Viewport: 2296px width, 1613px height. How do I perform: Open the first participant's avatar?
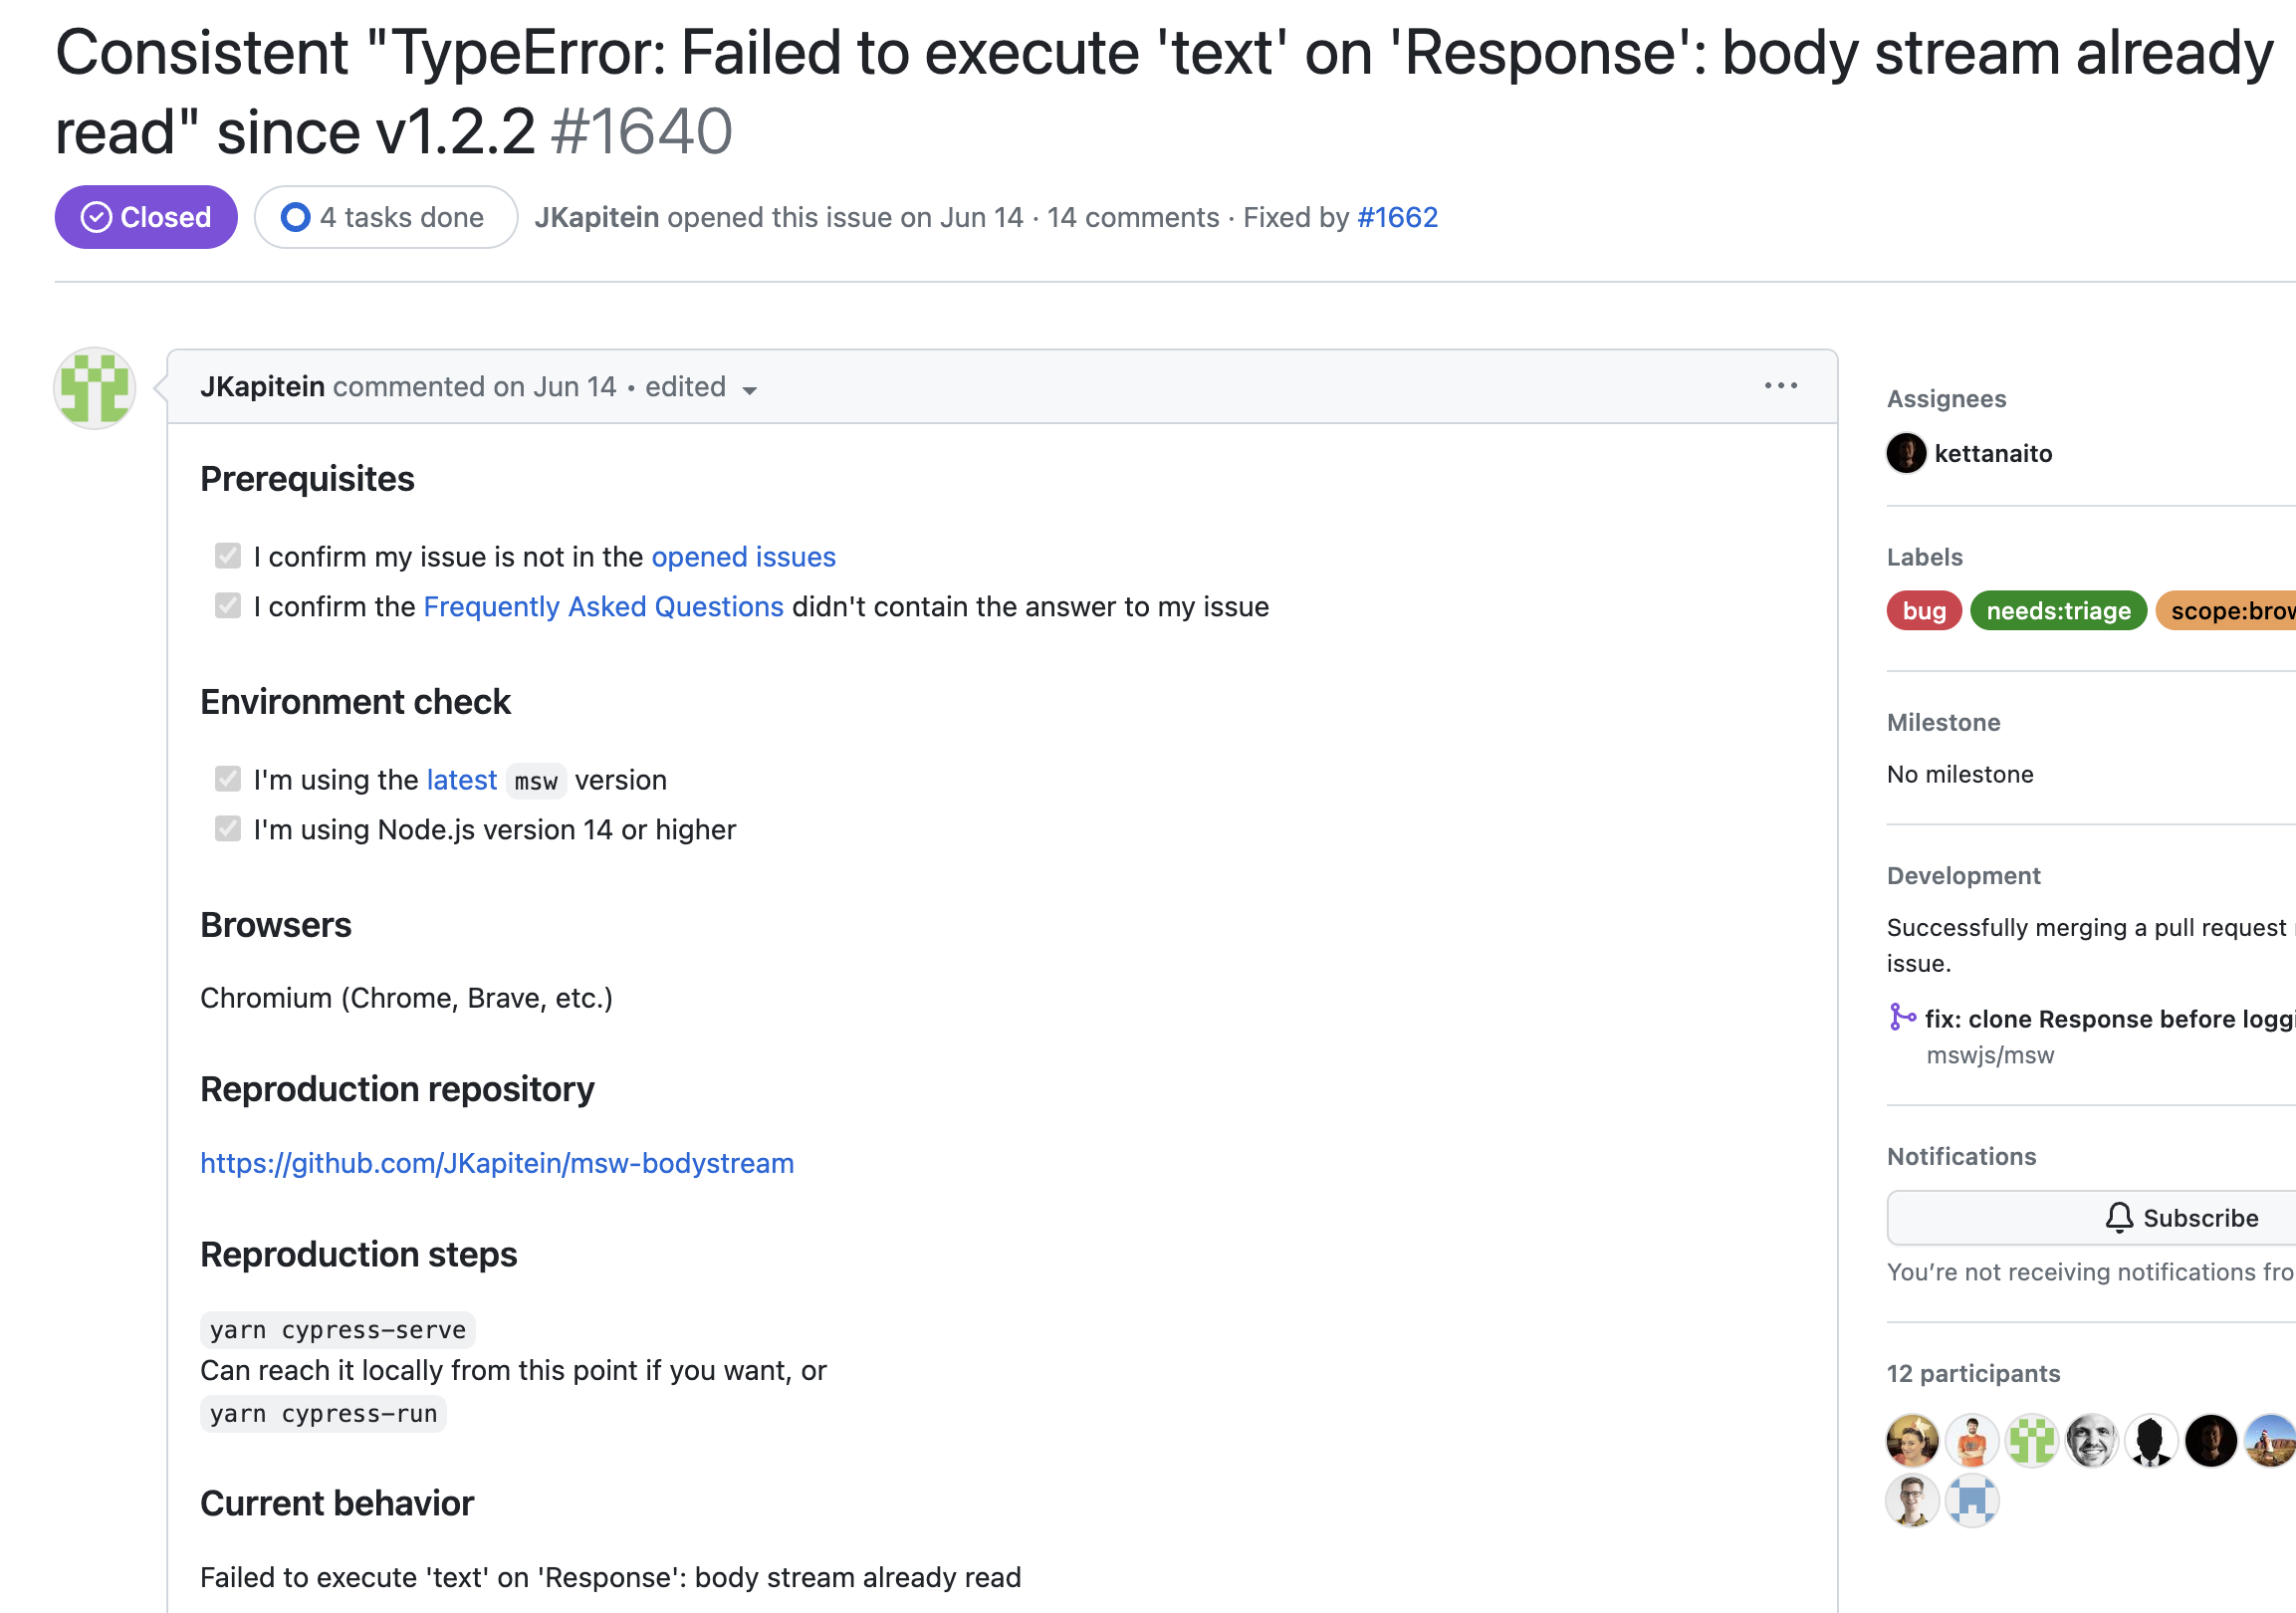(x=1912, y=1441)
